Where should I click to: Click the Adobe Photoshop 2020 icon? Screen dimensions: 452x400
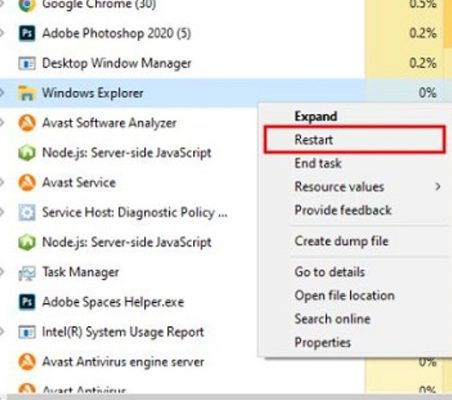point(27,33)
